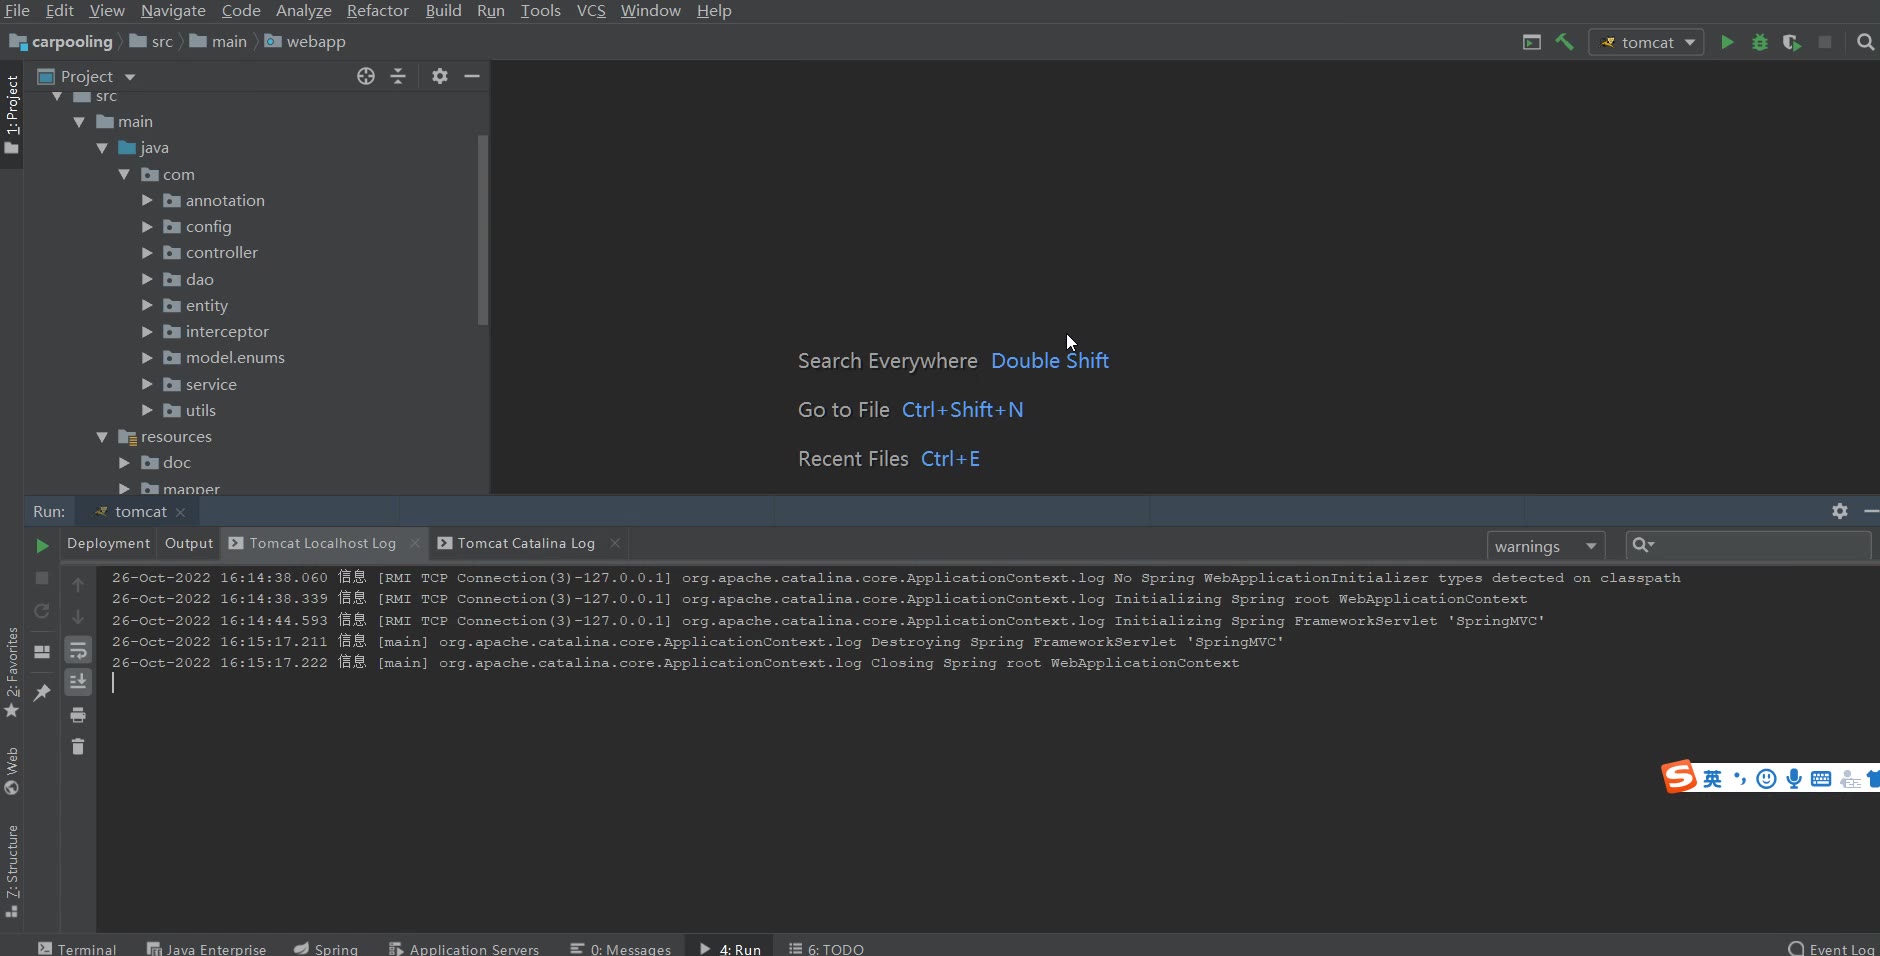Click the print icon in Run panel
The height and width of the screenshot is (956, 1880).
(x=78, y=715)
